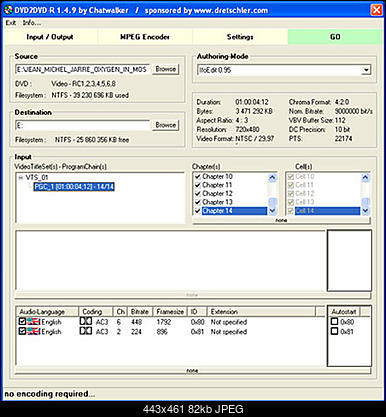Click the 'none' button under subtitle panel
This screenshot has width=386, height=417.
pos(192,295)
